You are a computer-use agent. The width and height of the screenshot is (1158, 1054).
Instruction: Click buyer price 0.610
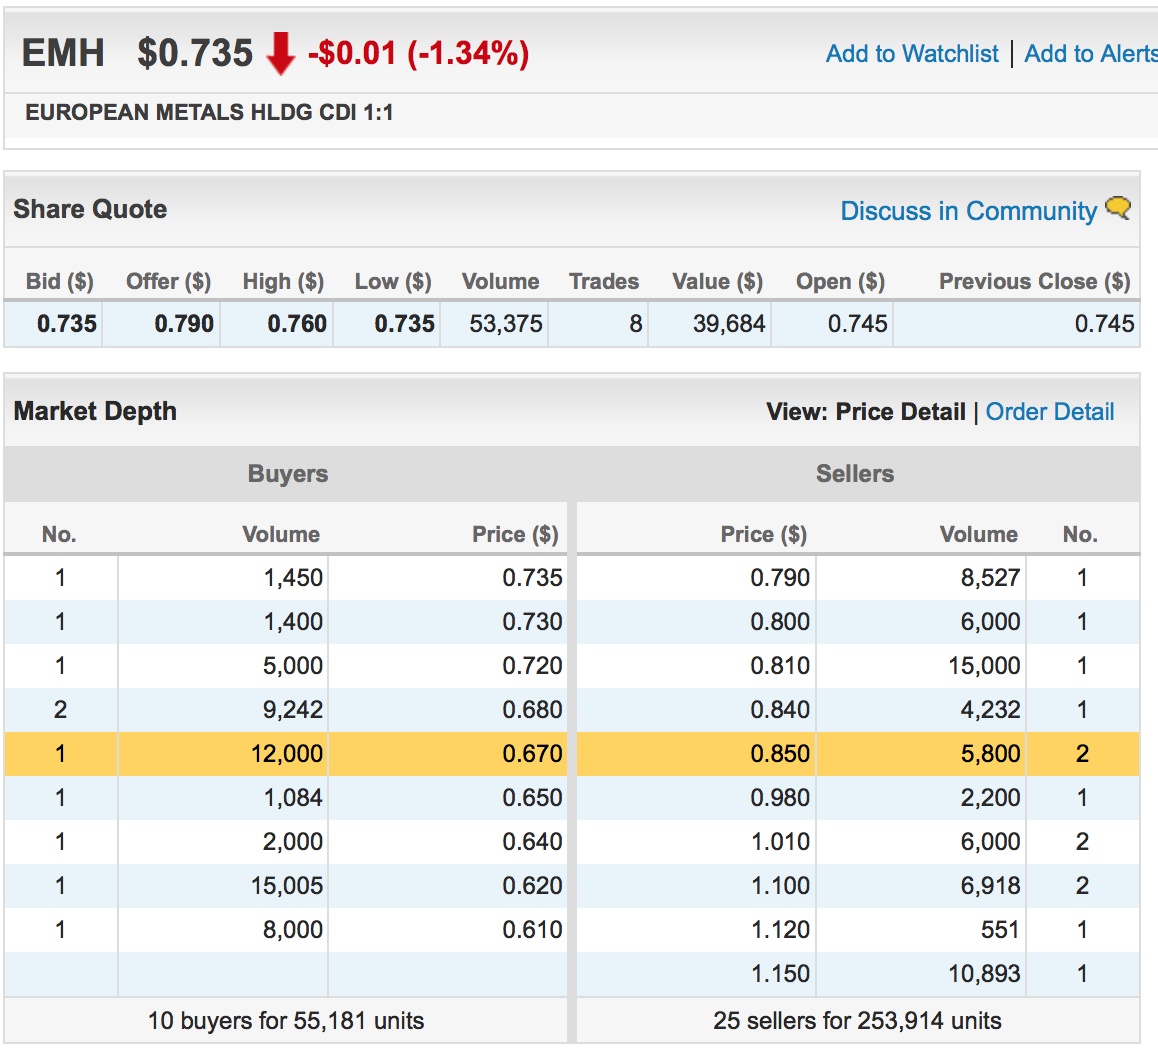point(532,929)
